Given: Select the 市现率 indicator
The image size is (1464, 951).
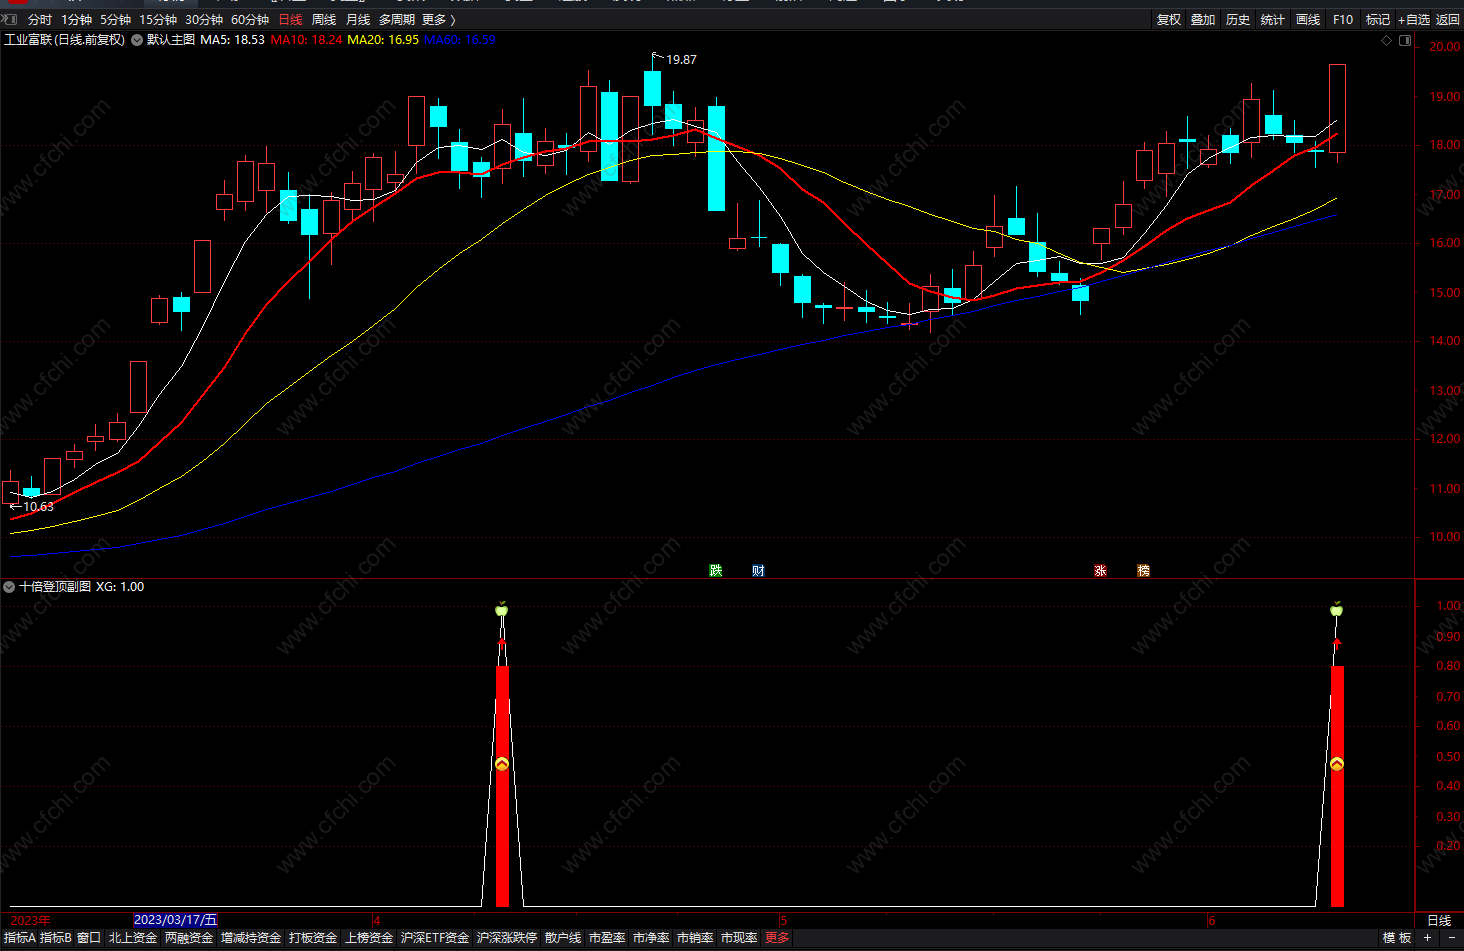Looking at the screenshot, I should [x=739, y=938].
